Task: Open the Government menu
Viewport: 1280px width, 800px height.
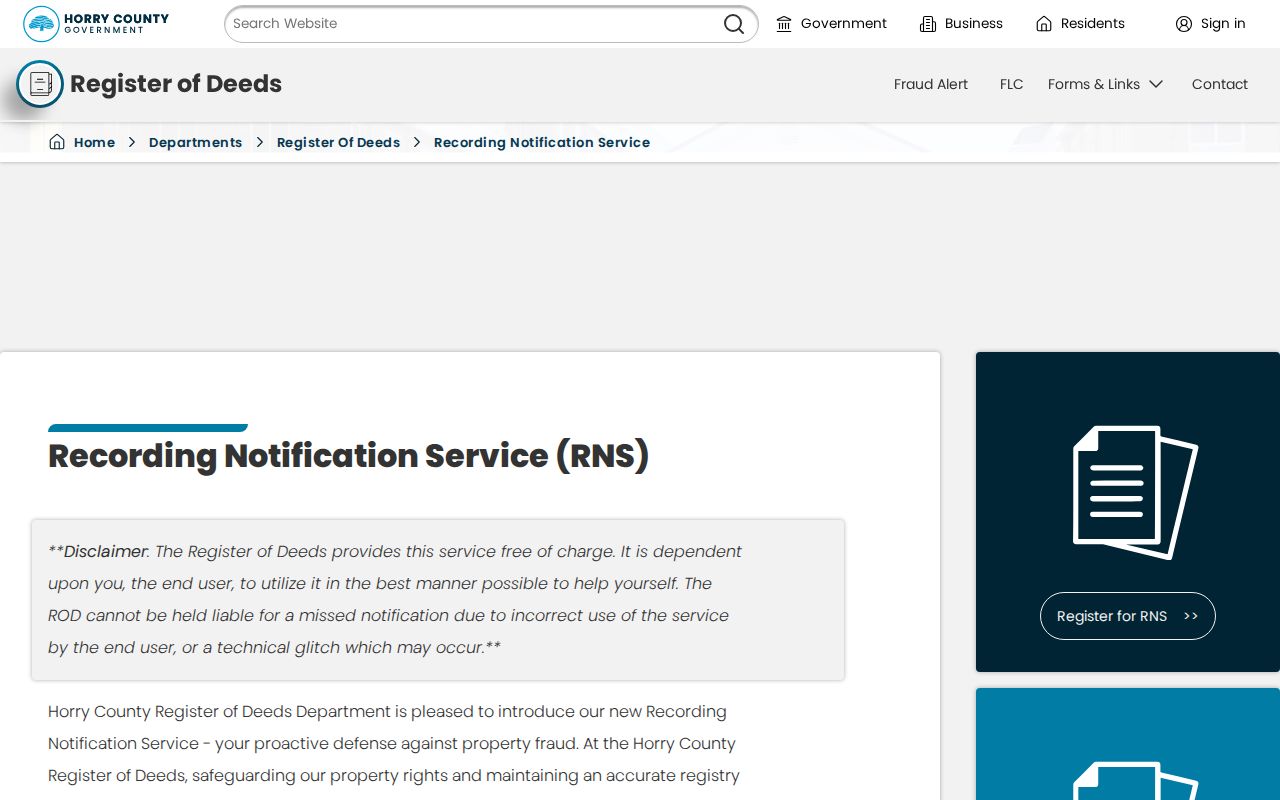Action: click(832, 24)
